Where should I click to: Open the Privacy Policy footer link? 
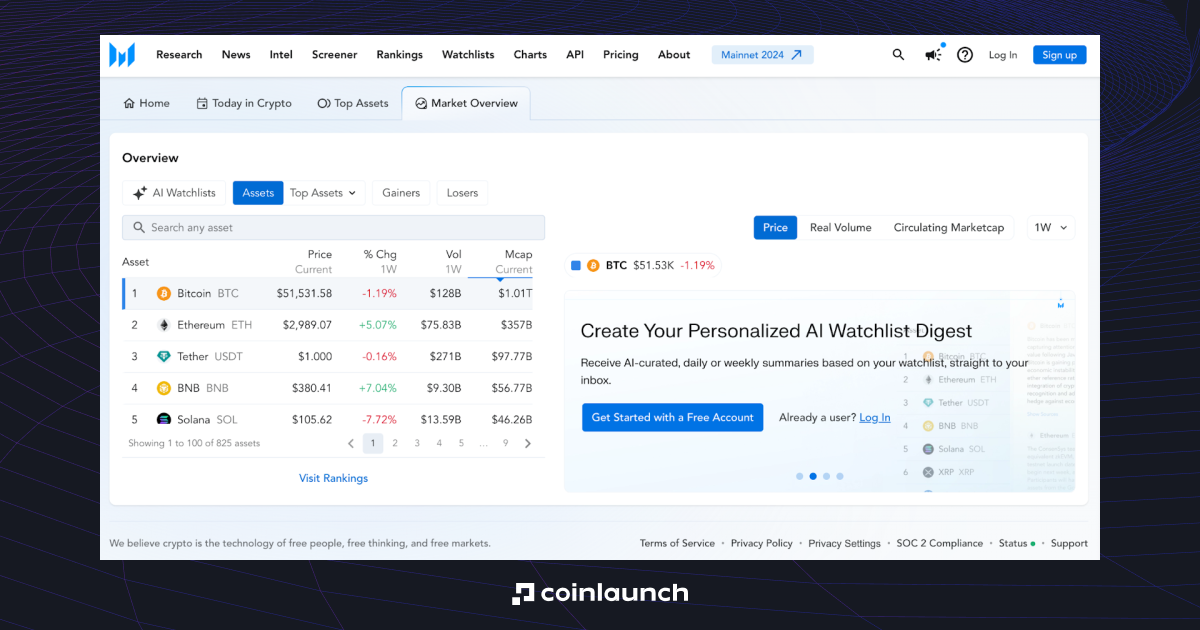click(762, 543)
